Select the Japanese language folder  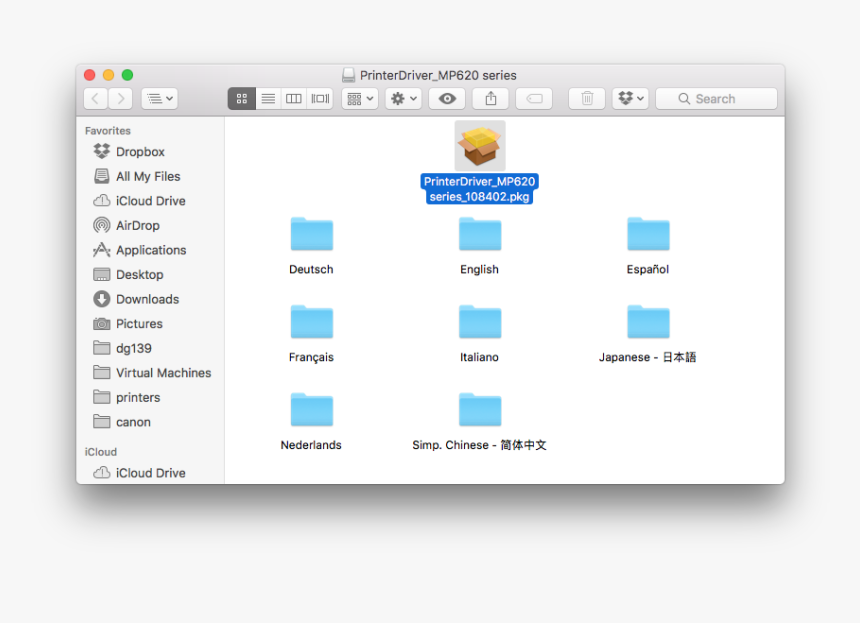click(x=648, y=323)
